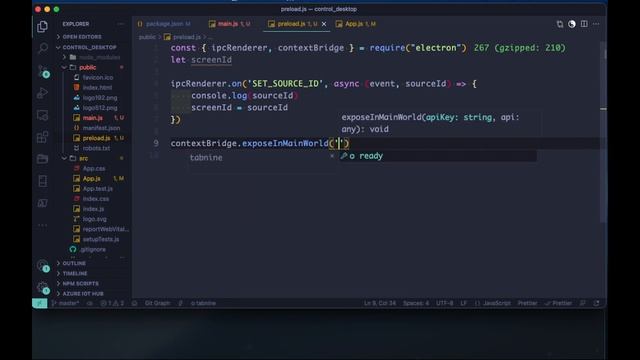Expand the Outline section

tap(74, 264)
